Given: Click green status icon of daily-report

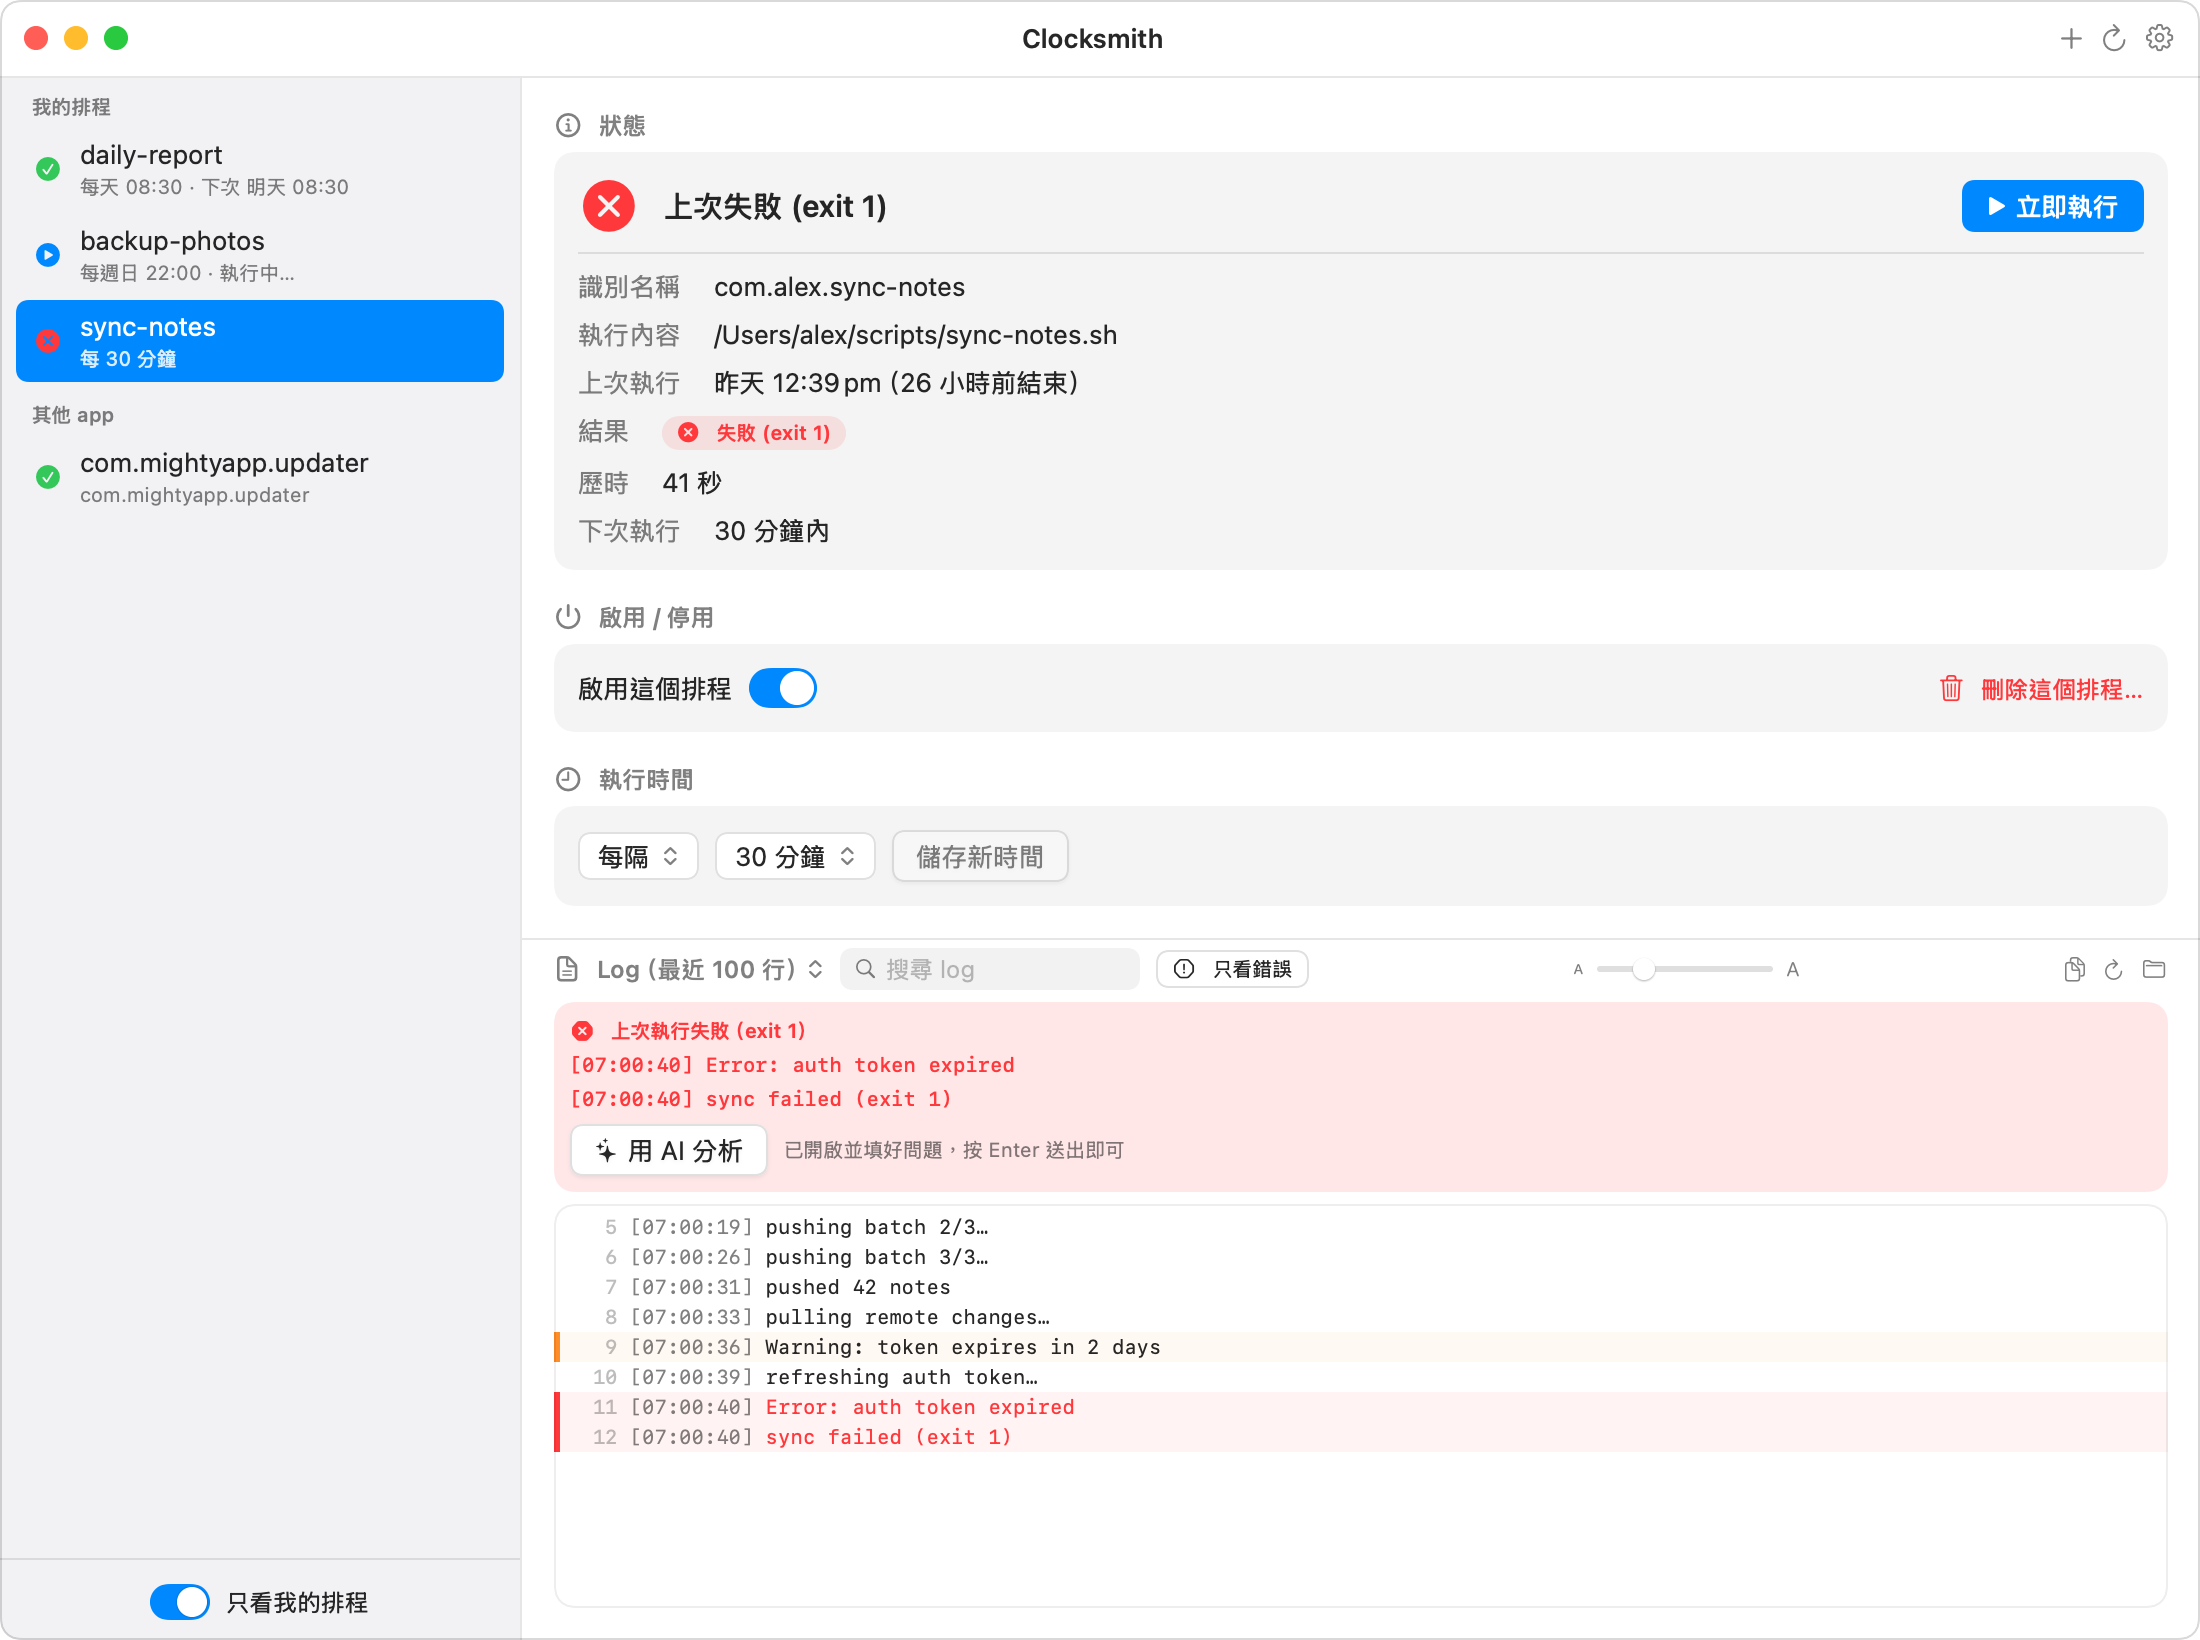Looking at the screenshot, I should point(48,169).
